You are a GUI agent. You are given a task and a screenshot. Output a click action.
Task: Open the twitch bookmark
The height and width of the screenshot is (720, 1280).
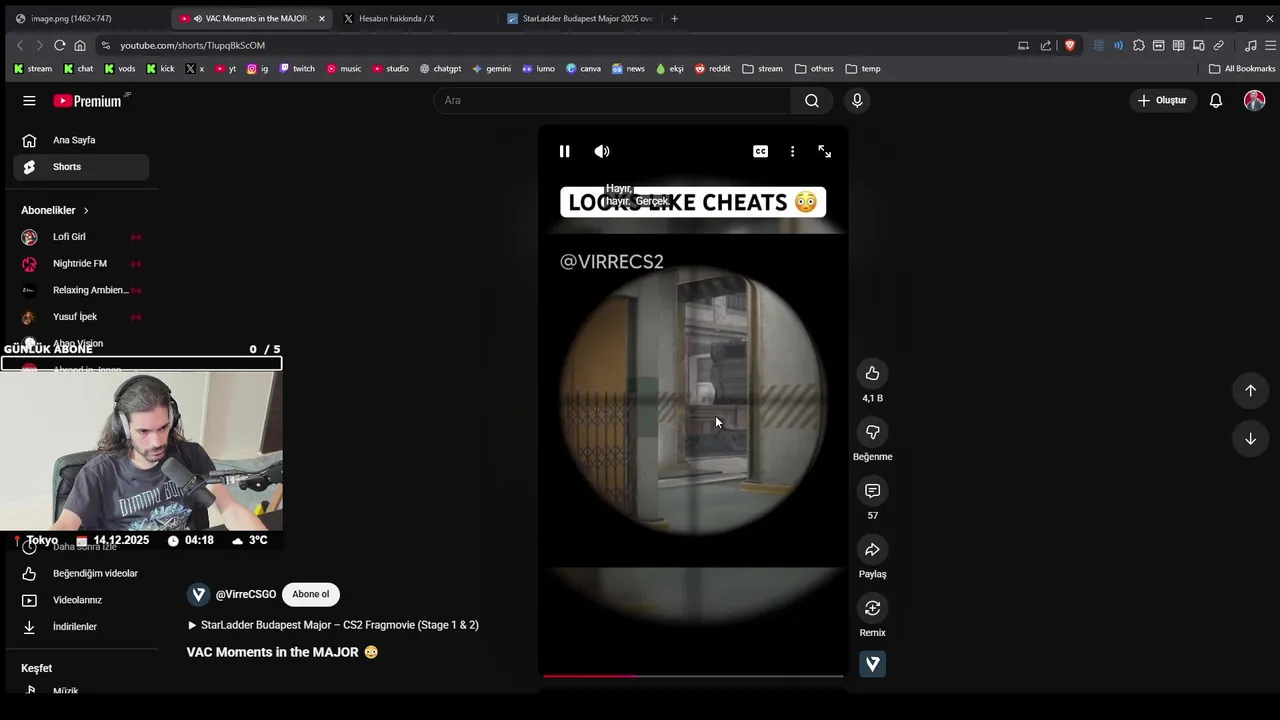point(297,69)
